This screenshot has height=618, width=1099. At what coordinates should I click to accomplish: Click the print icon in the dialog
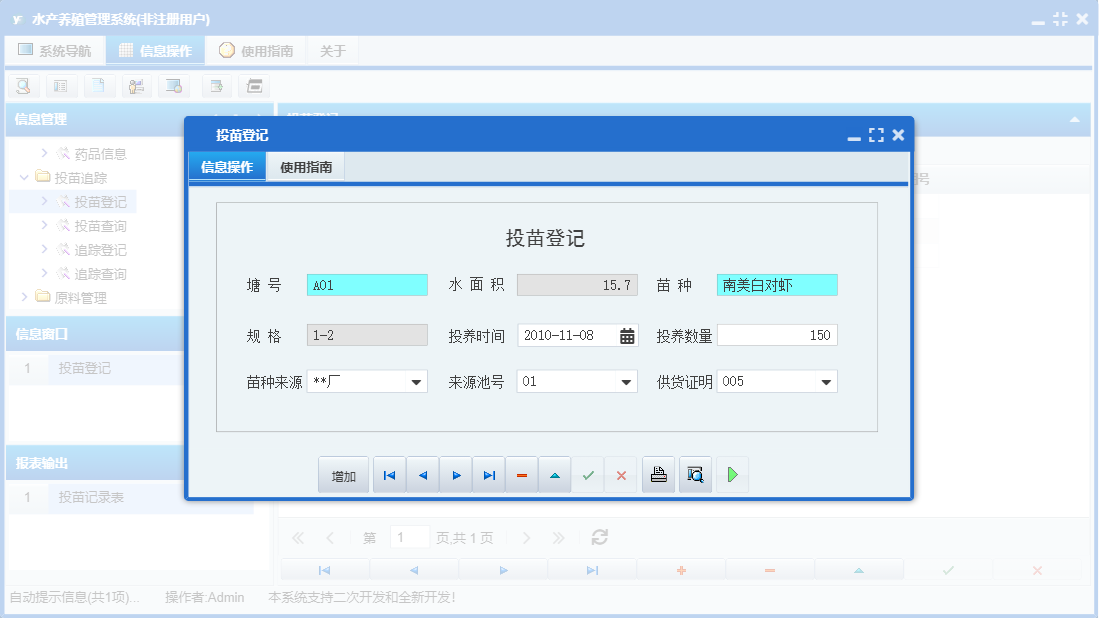[658, 474]
